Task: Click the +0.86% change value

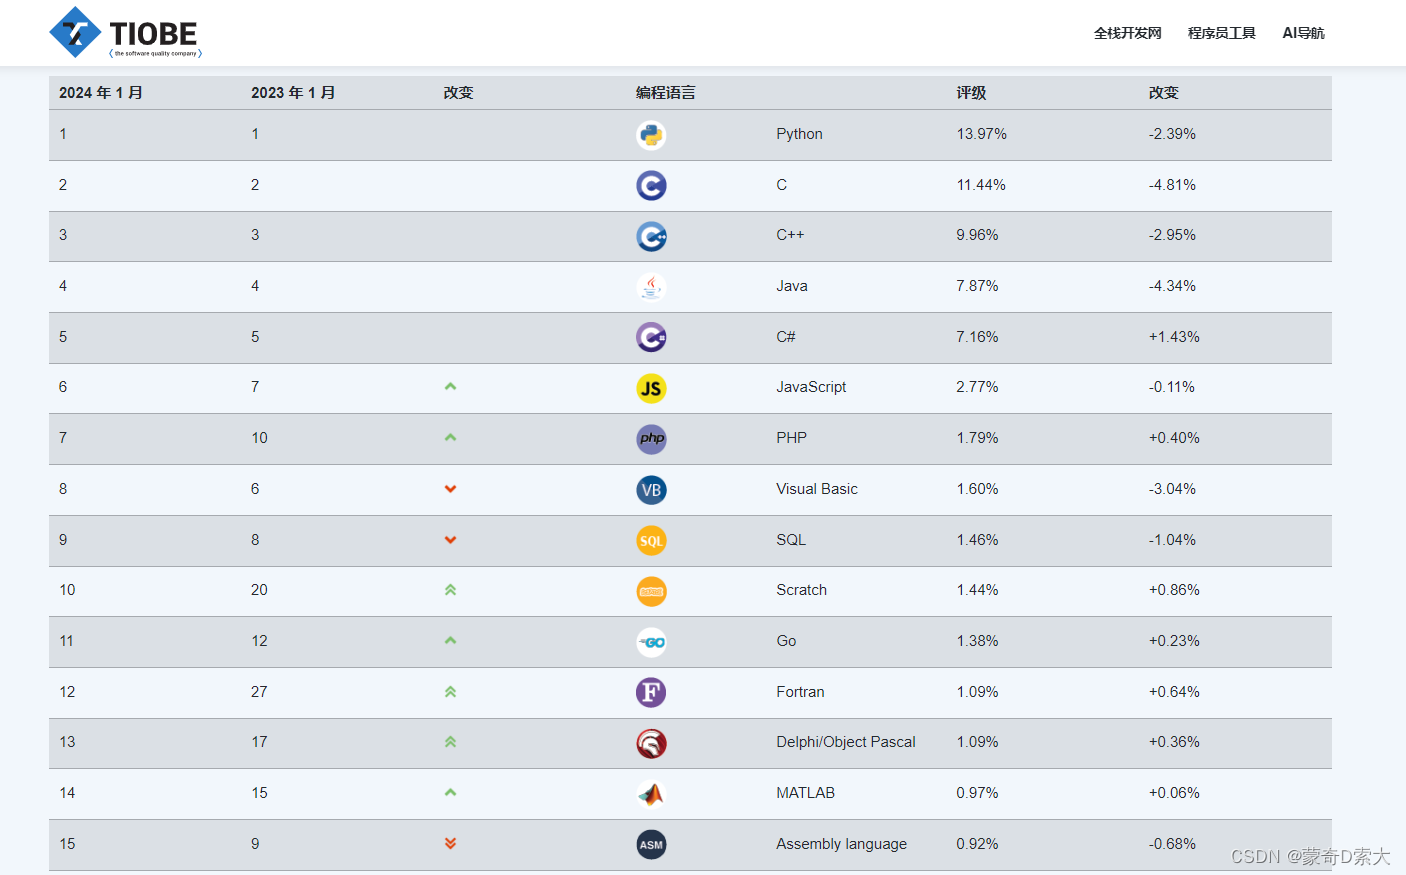Action: (x=1174, y=590)
